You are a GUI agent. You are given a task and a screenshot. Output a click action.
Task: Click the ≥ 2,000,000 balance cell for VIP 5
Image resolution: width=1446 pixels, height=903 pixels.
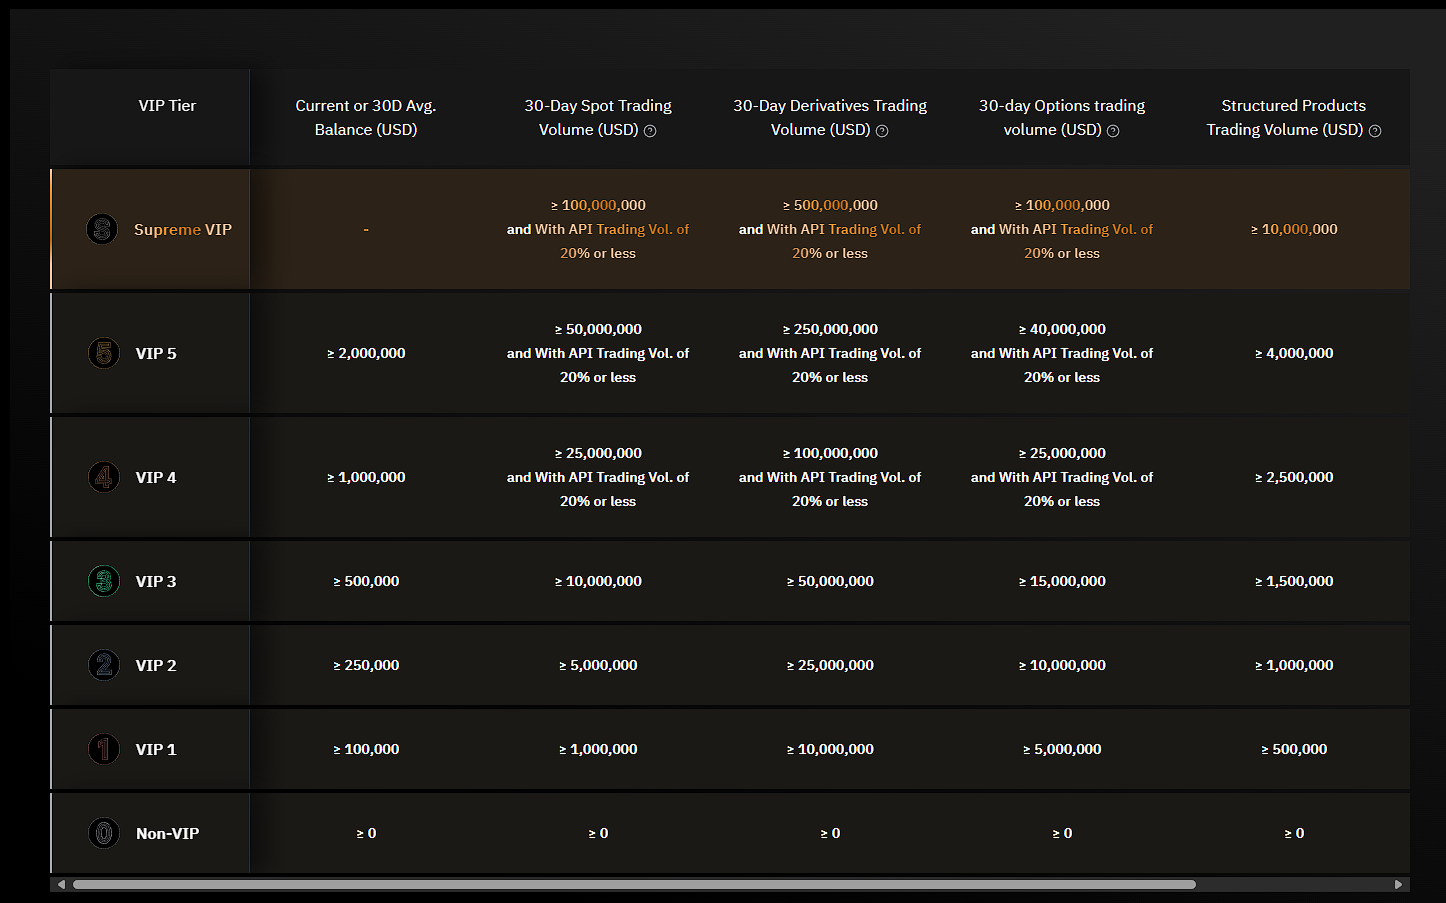click(x=366, y=353)
